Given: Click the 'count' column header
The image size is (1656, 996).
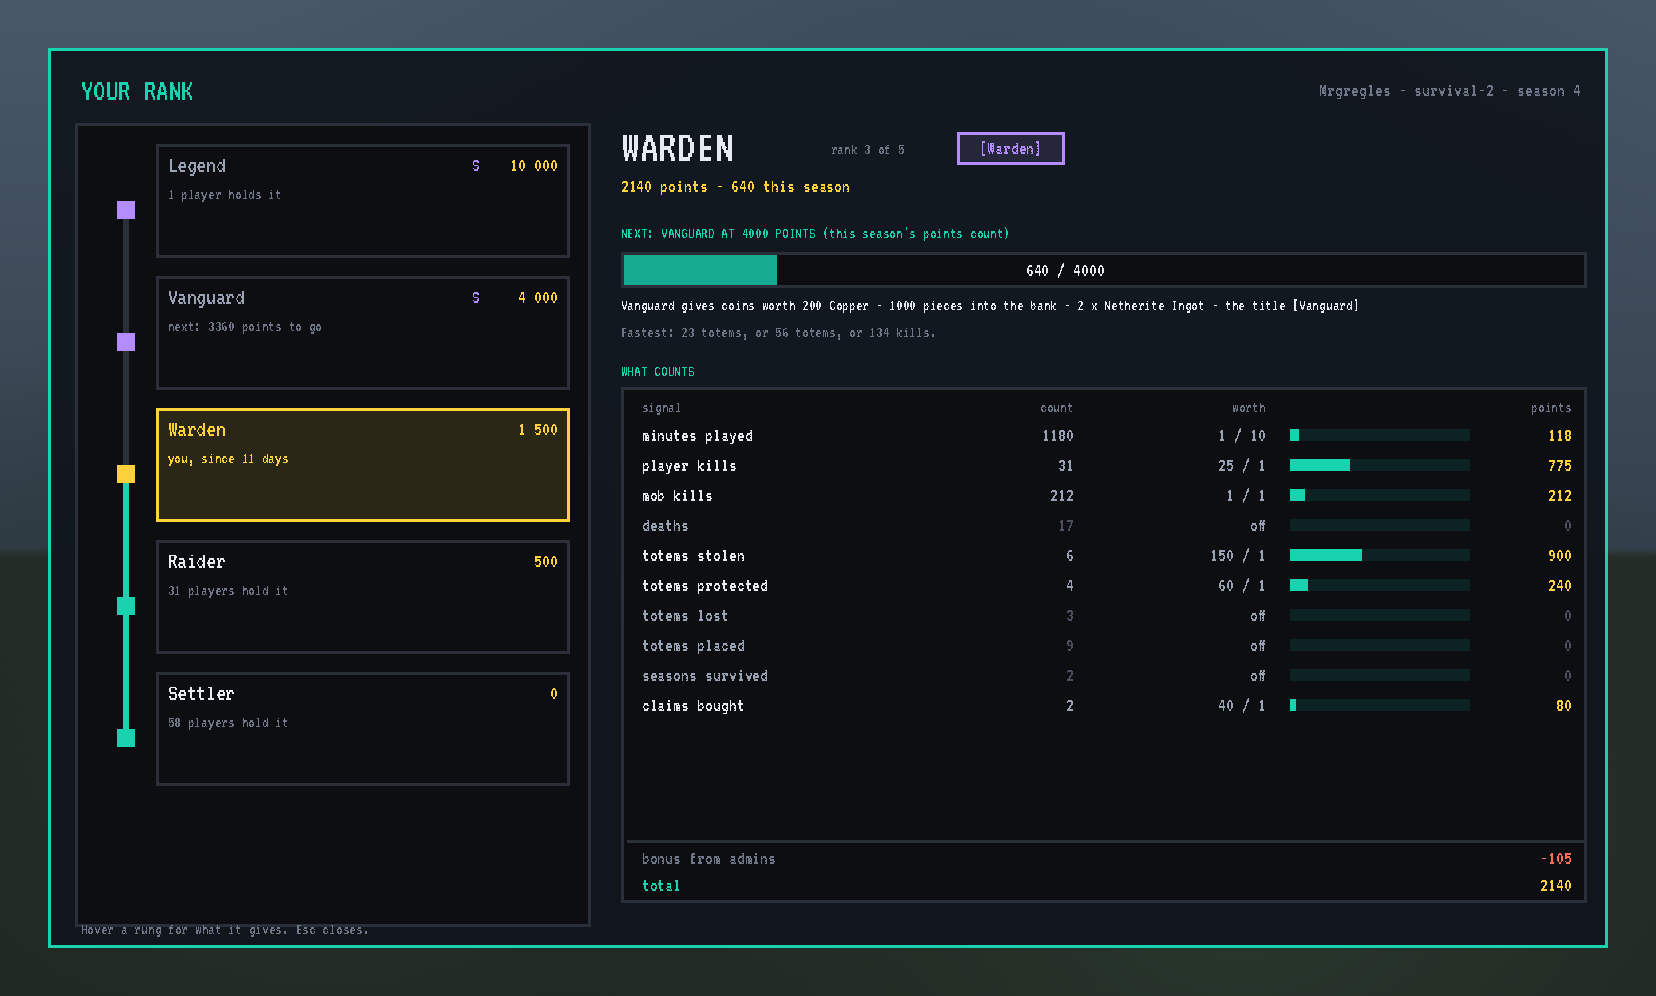Looking at the screenshot, I should (1056, 408).
